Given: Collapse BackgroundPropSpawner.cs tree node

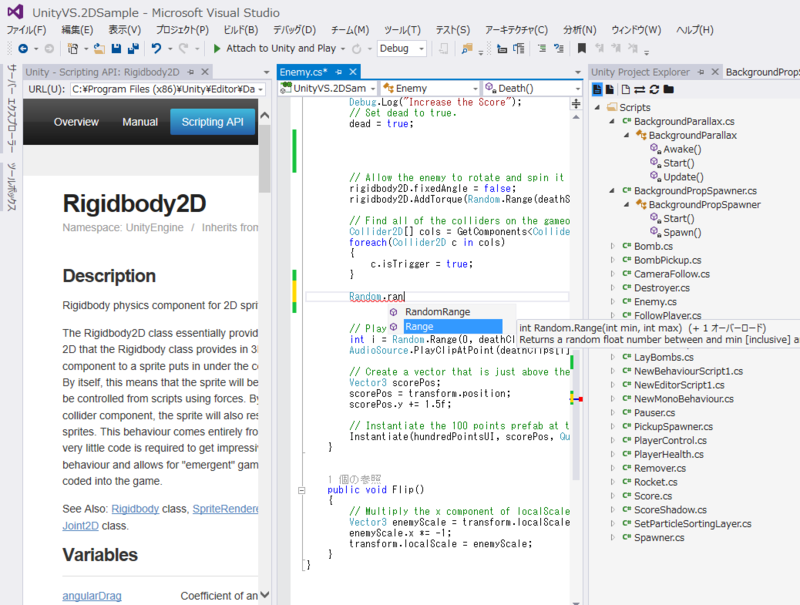Looking at the screenshot, I should [612, 191].
